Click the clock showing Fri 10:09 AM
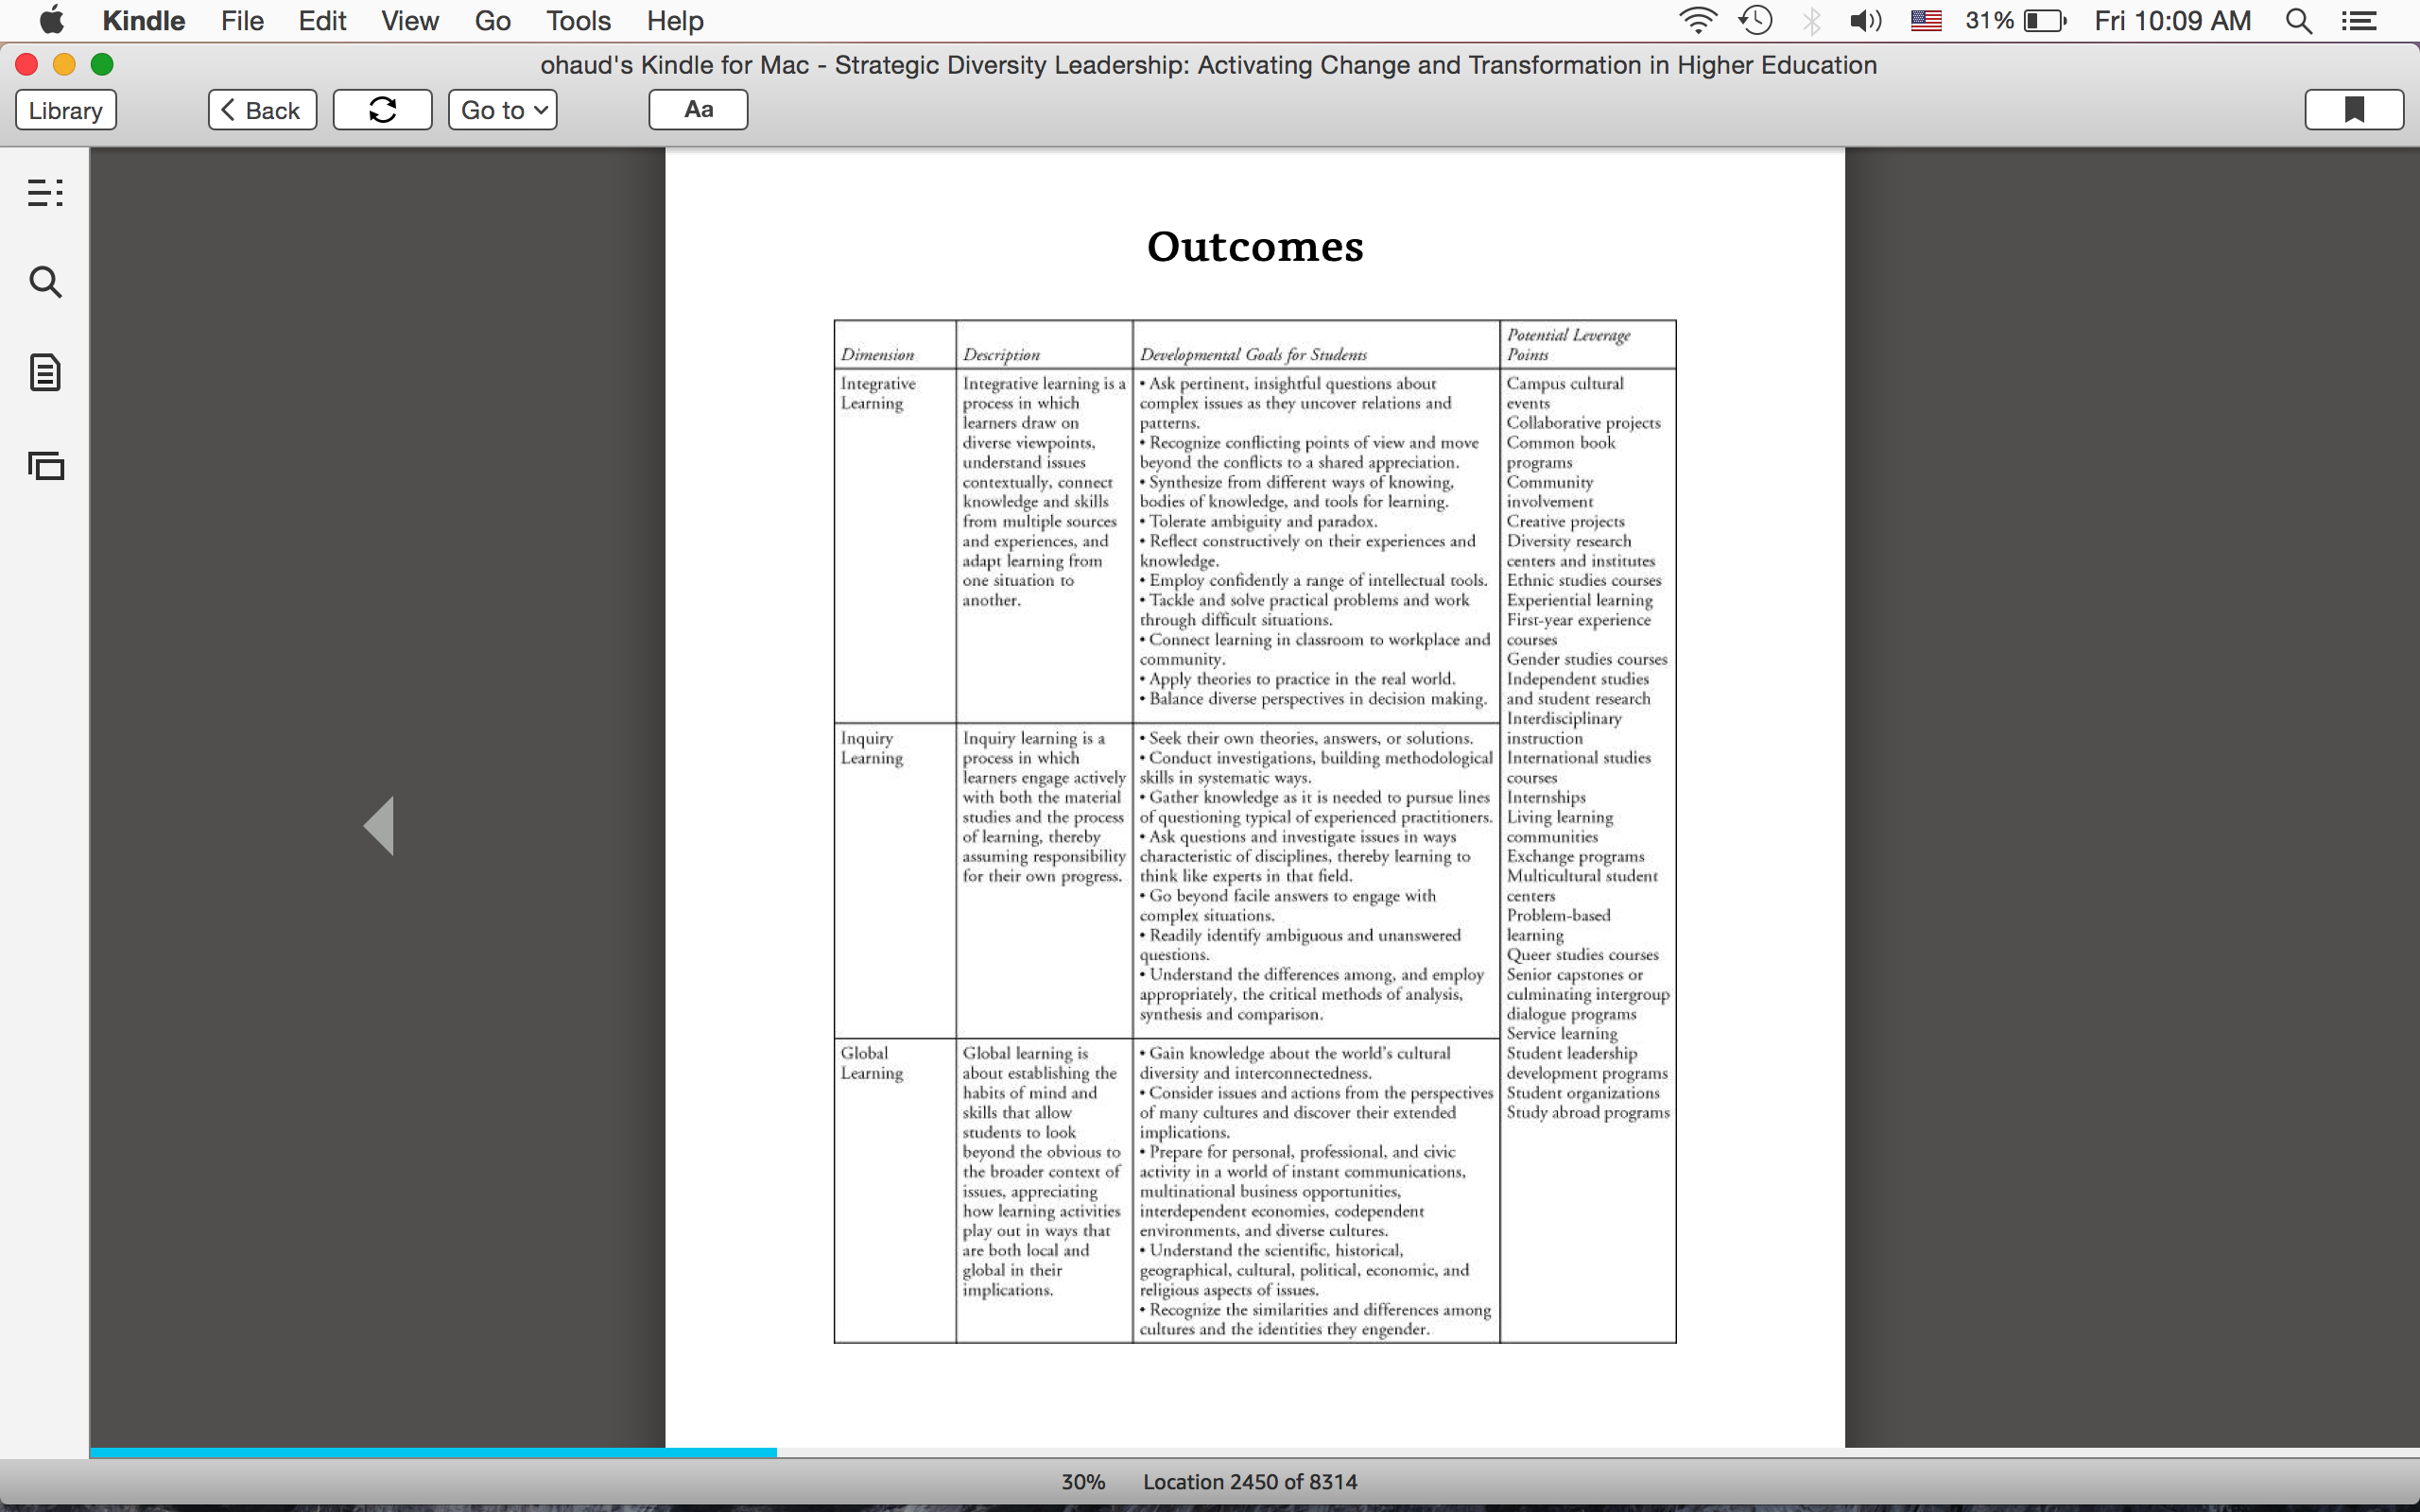 coord(2172,21)
